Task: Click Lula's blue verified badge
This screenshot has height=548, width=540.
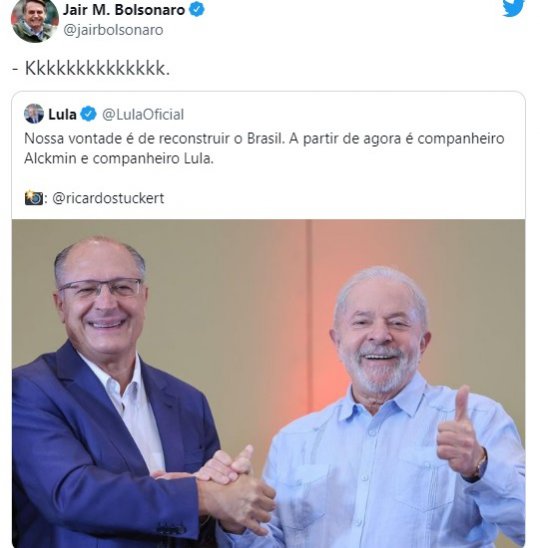Action: 88,114
